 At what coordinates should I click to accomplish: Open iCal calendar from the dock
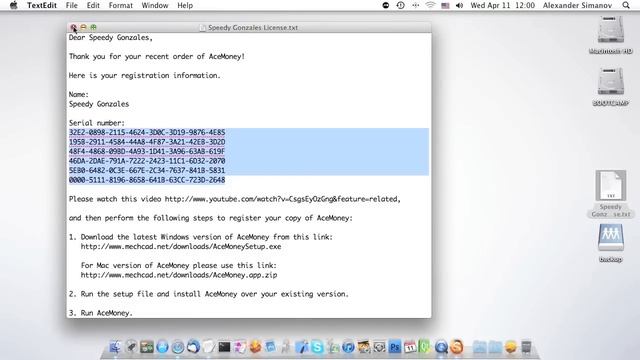coord(410,347)
